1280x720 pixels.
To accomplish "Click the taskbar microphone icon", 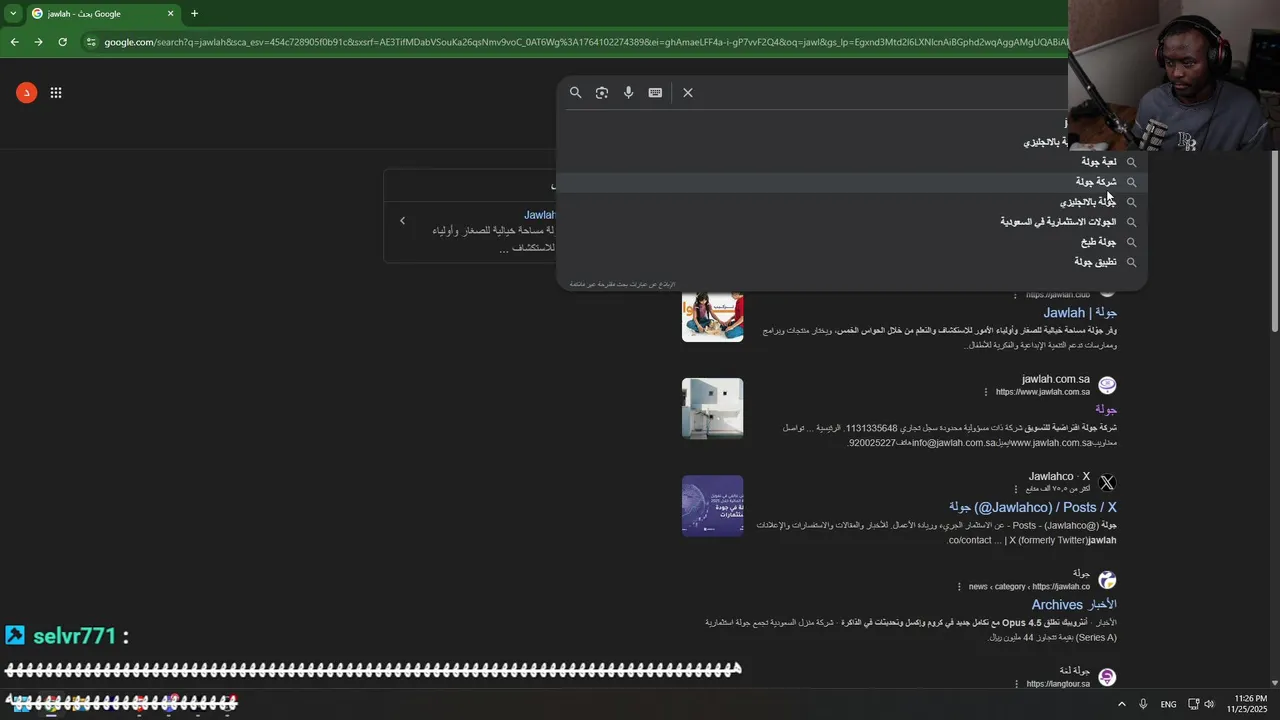I will coord(1143,704).
